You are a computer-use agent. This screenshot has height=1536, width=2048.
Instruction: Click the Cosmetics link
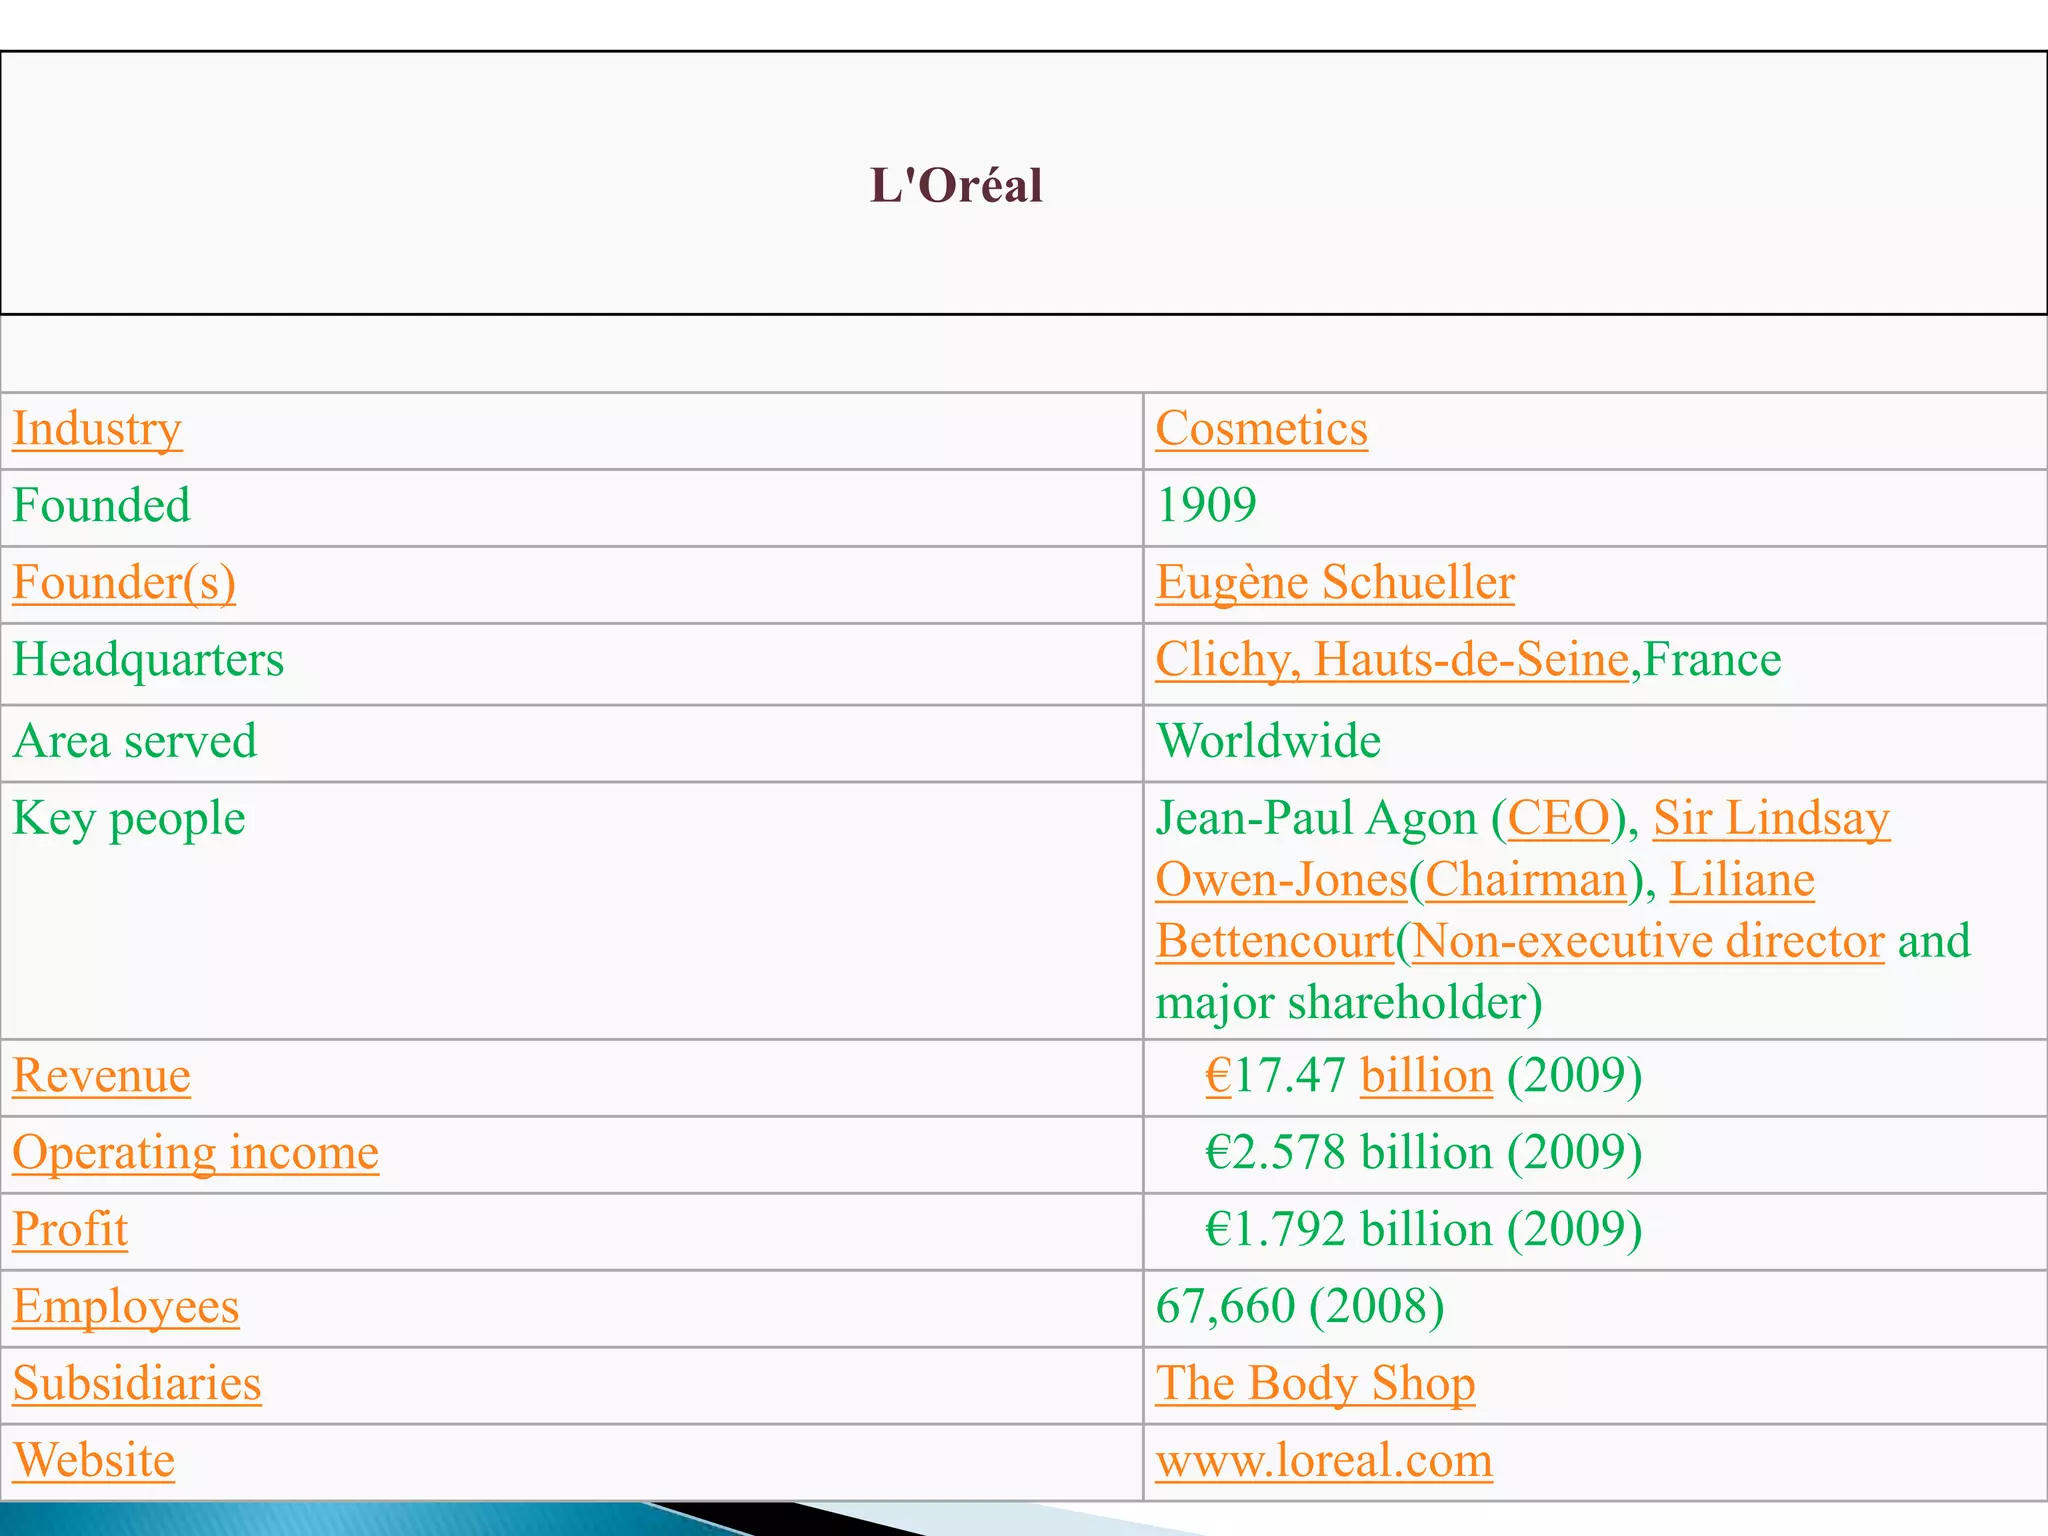1261,429
